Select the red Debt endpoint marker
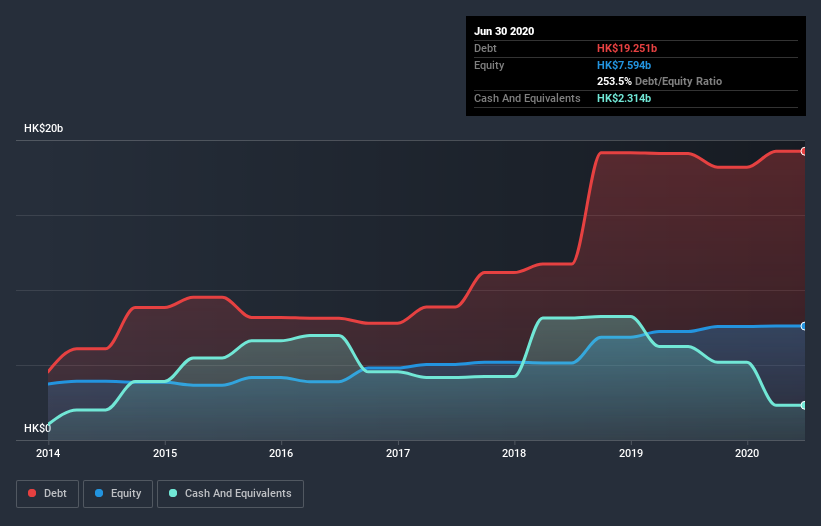This screenshot has height=526, width=821. pyautogui.click(x=804, y=151)
